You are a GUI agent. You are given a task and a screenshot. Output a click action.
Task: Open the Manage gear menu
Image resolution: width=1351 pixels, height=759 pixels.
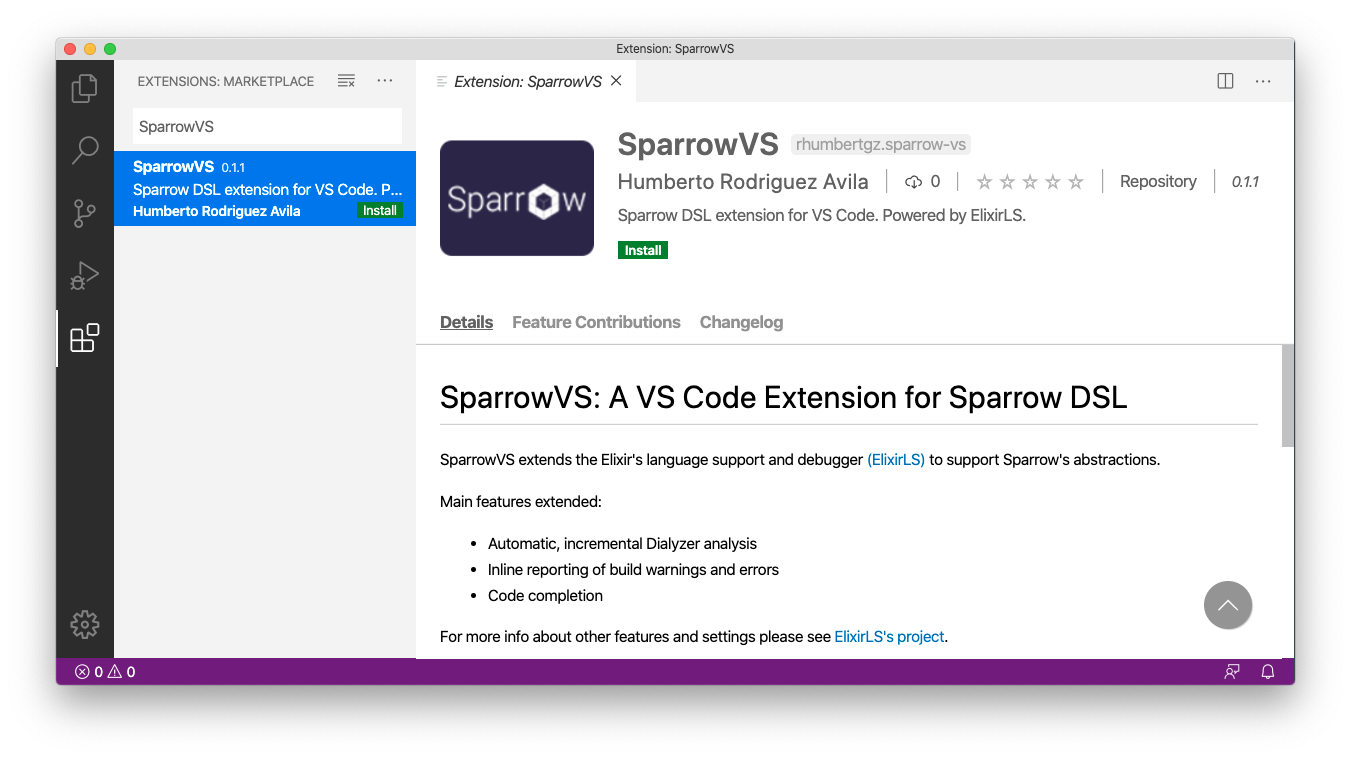[85, 624]
